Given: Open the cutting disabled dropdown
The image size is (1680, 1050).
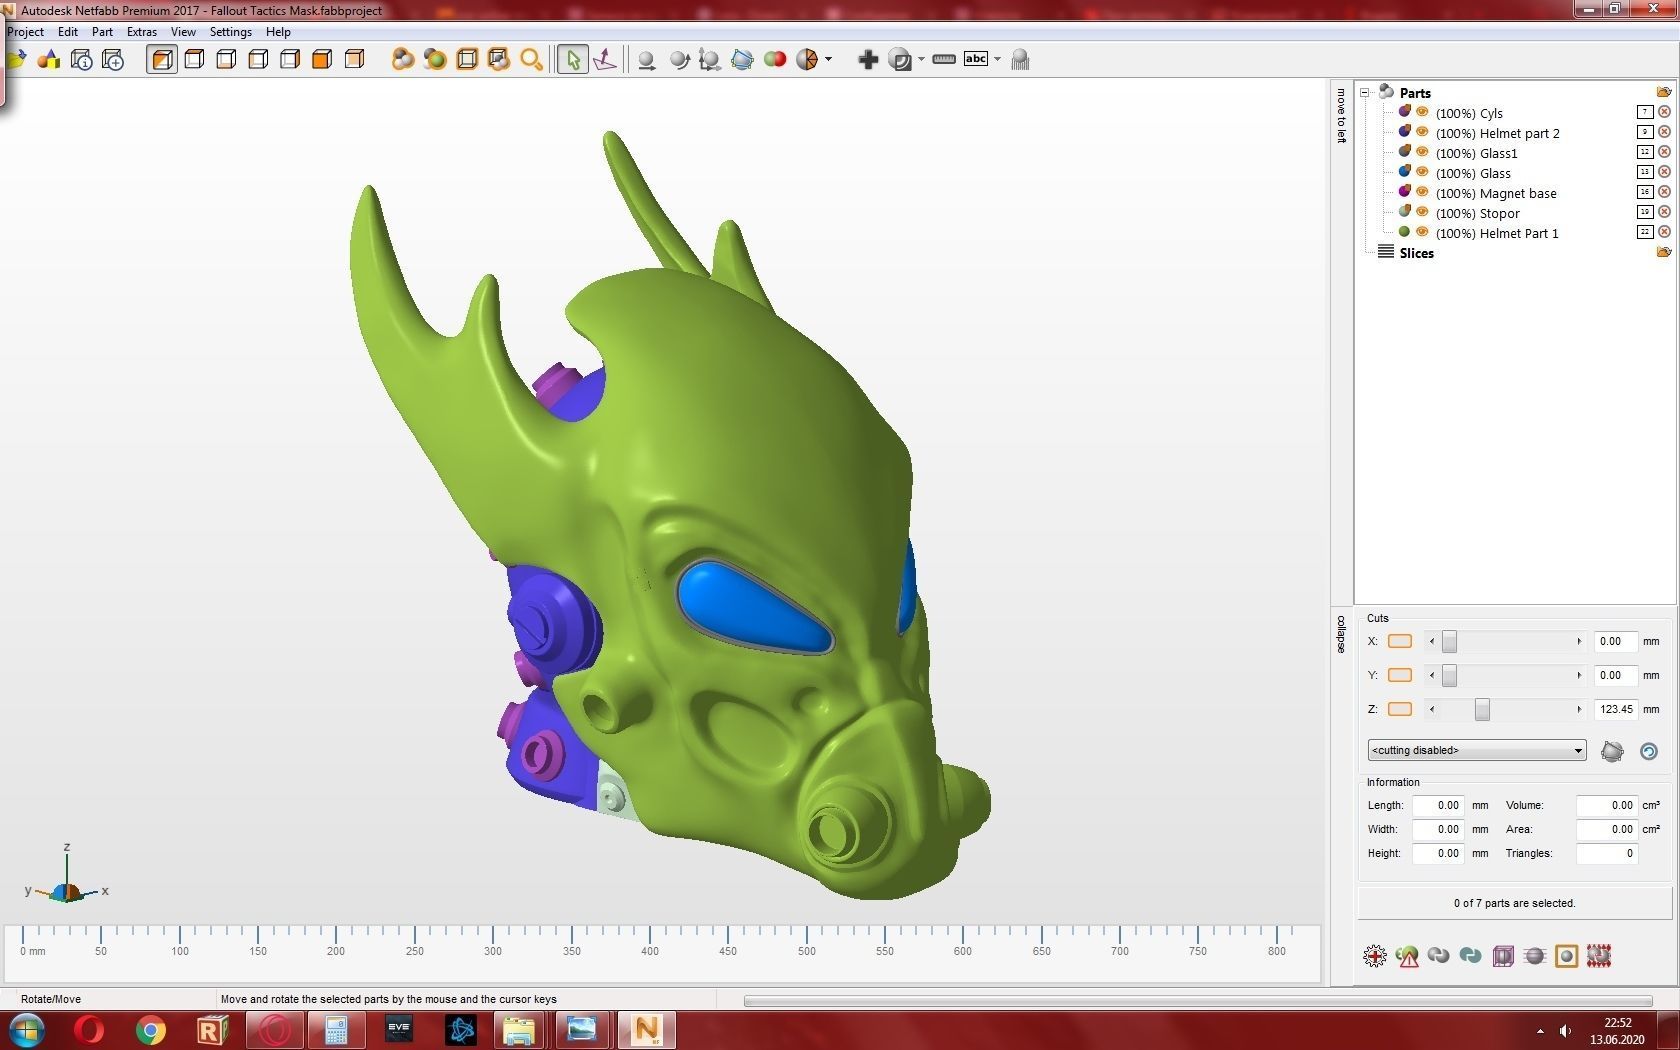Looking at the screenshot, I should [1476, 750].
